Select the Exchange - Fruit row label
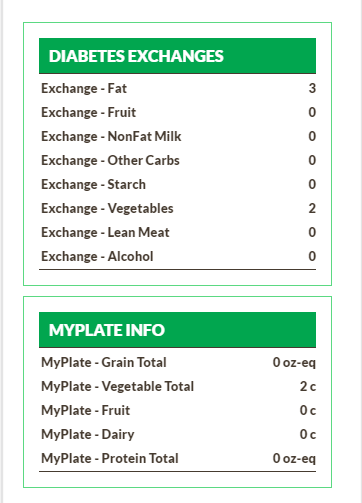 pyautogui.click(x=88, y=113)
